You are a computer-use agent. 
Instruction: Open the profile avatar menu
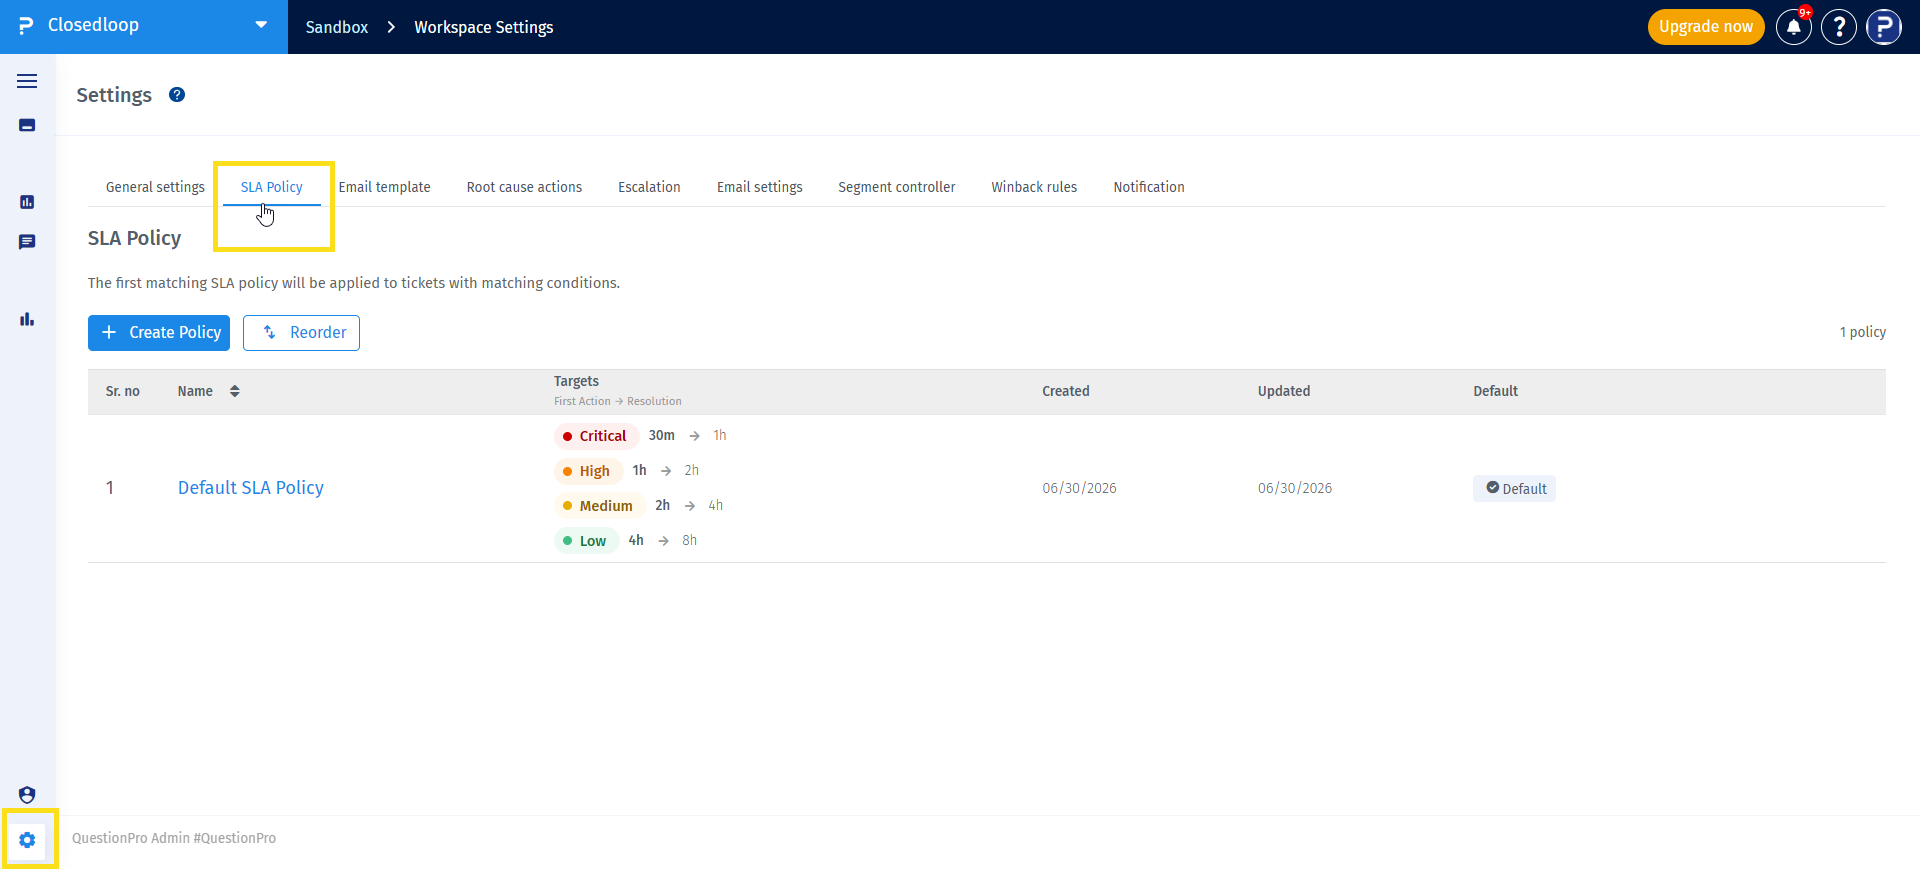pos(1884,27)
